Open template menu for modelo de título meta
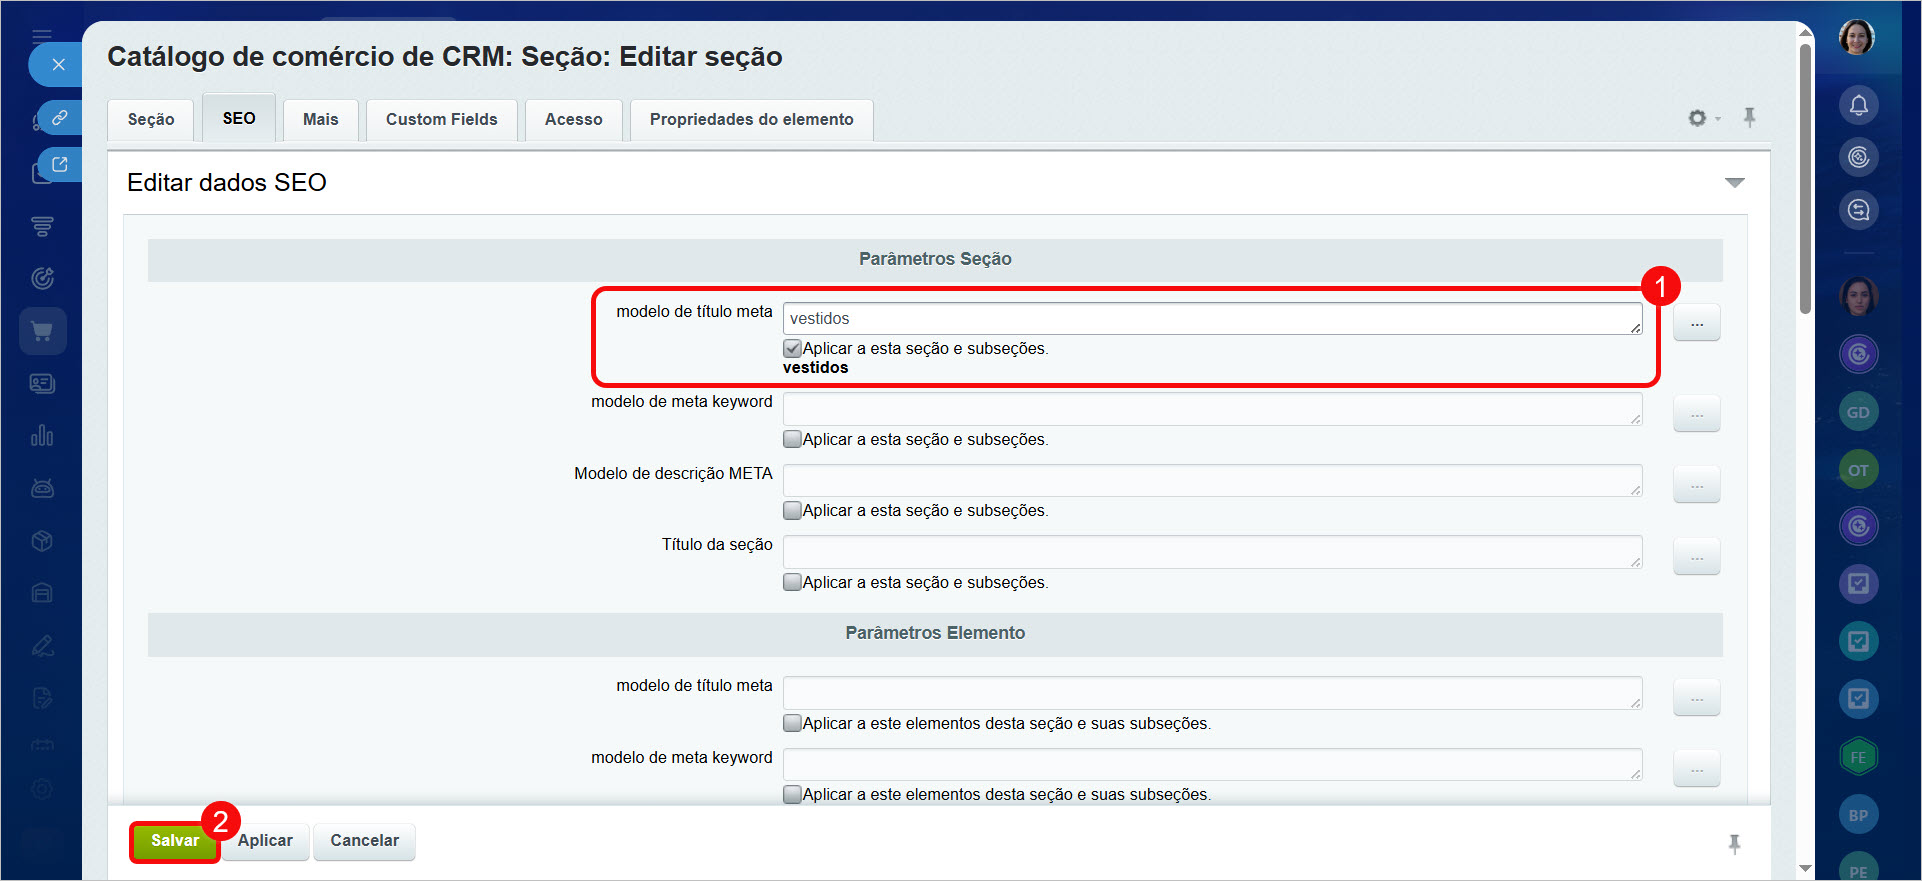Screen dimensions: 1922x881 click(x=1696, y=324)
